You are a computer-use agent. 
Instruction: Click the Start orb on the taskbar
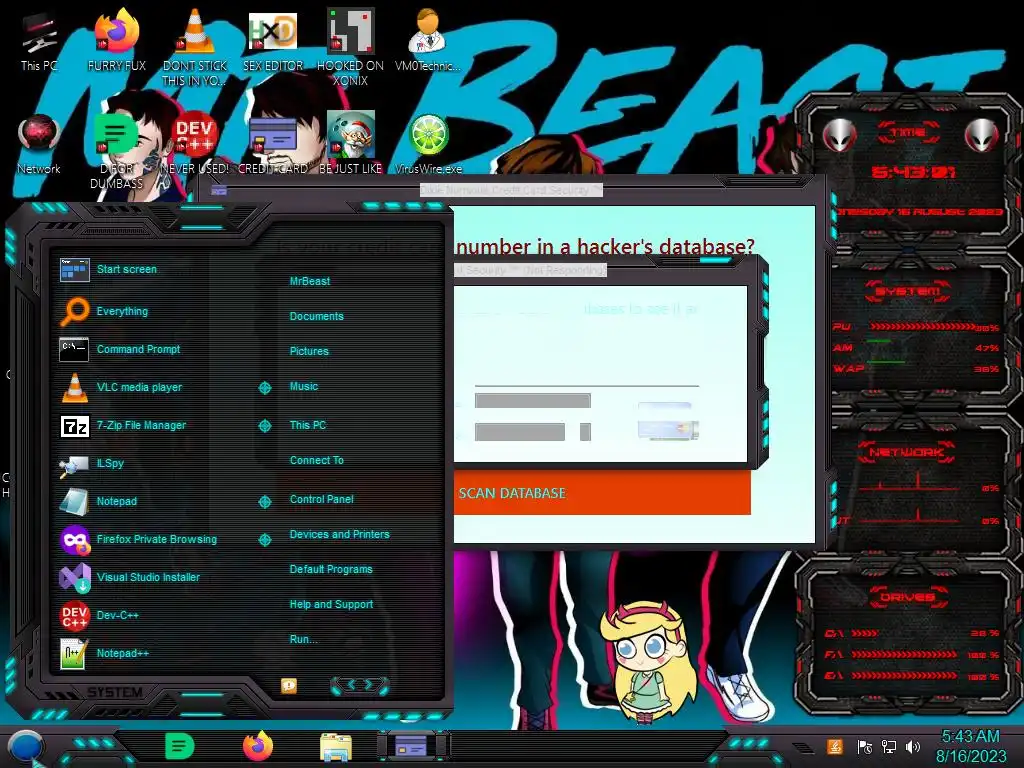click(x=25, y=747)
